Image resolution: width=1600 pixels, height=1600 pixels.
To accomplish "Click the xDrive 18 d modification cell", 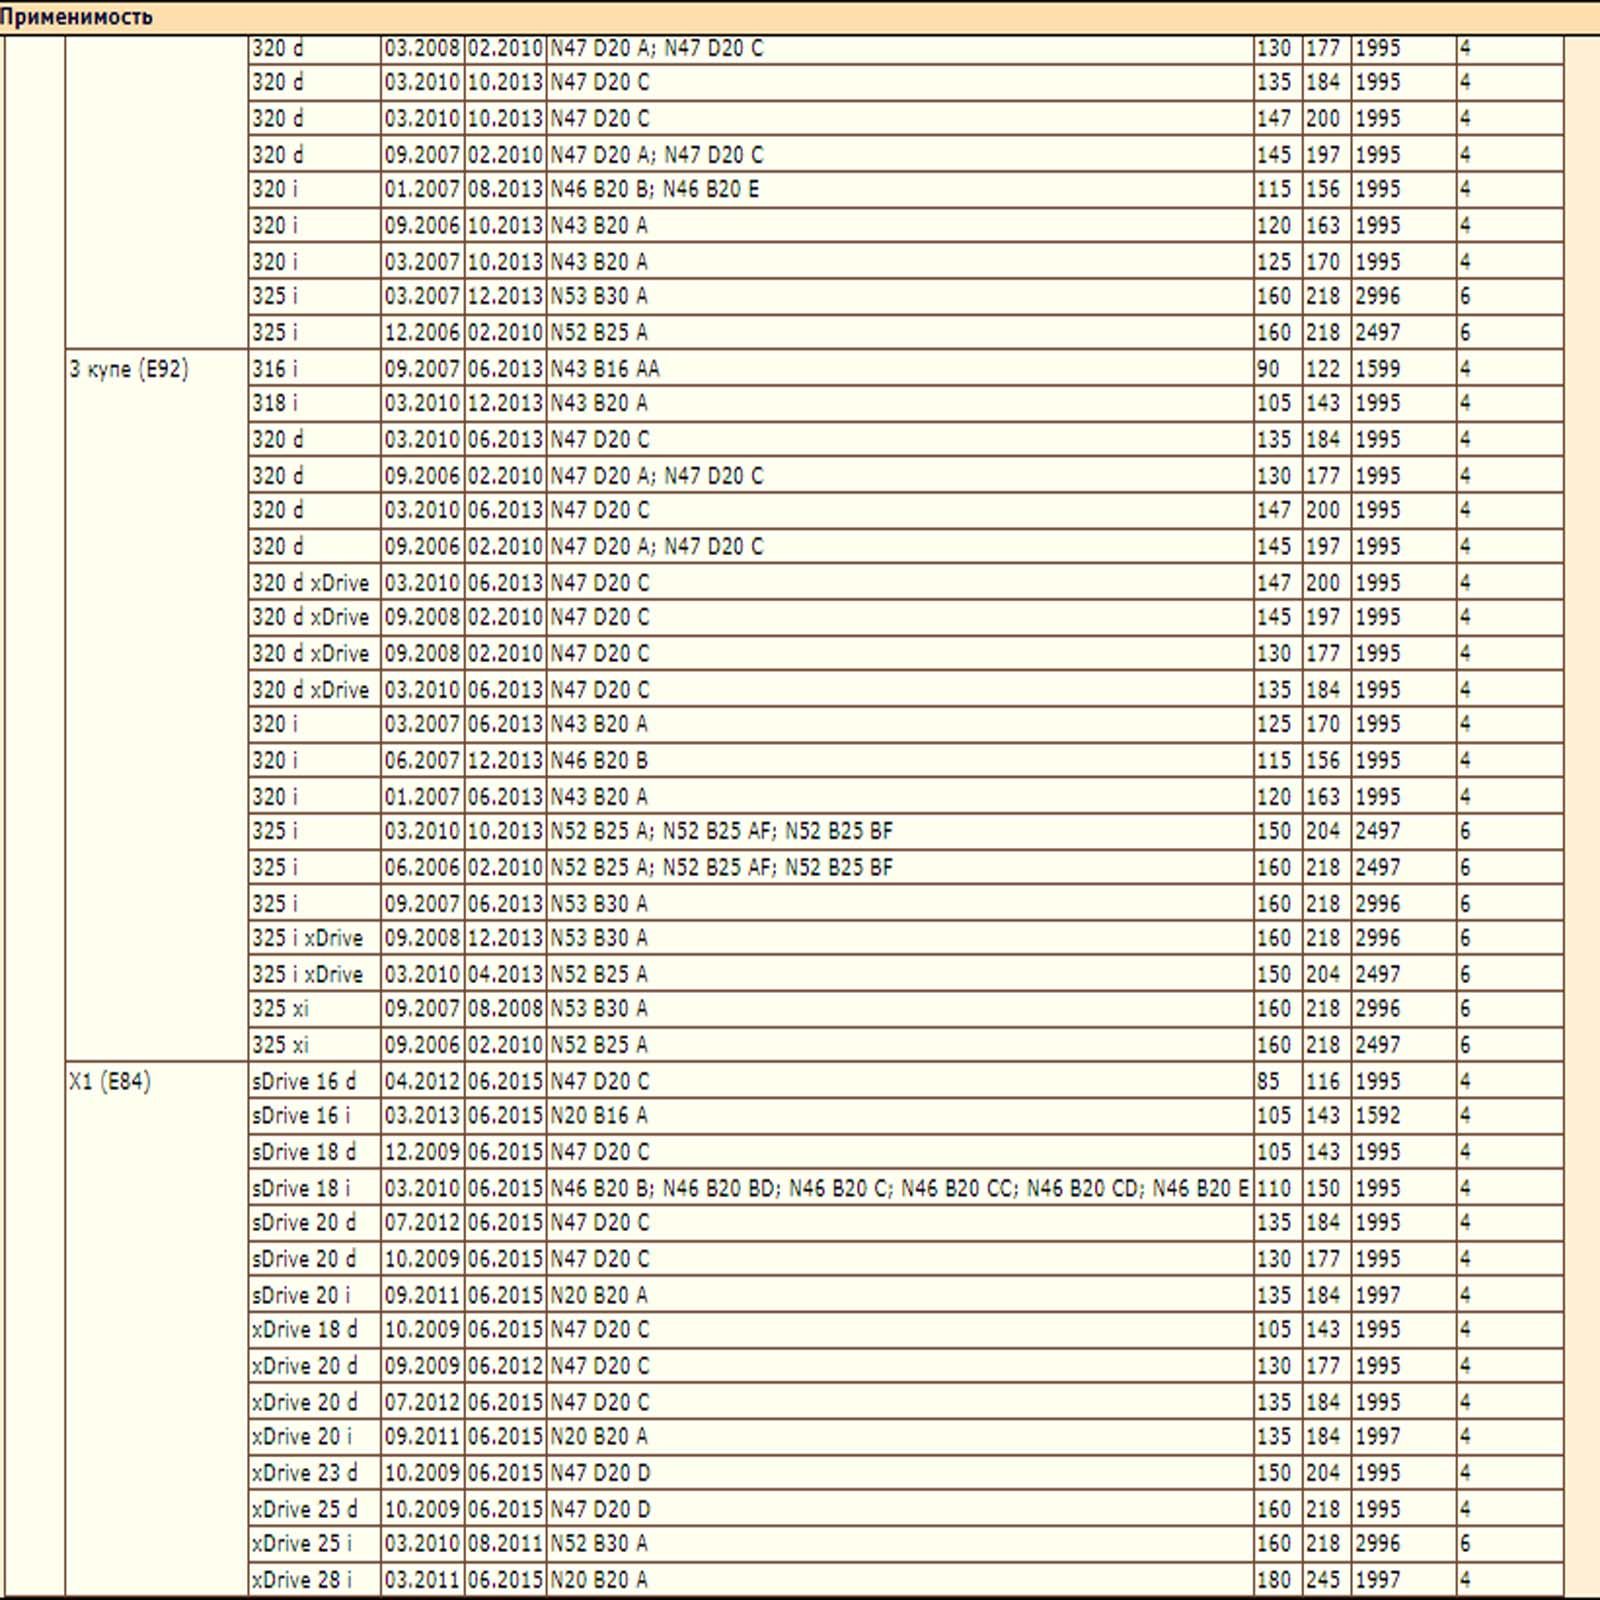I will (x=304, y=1329).
